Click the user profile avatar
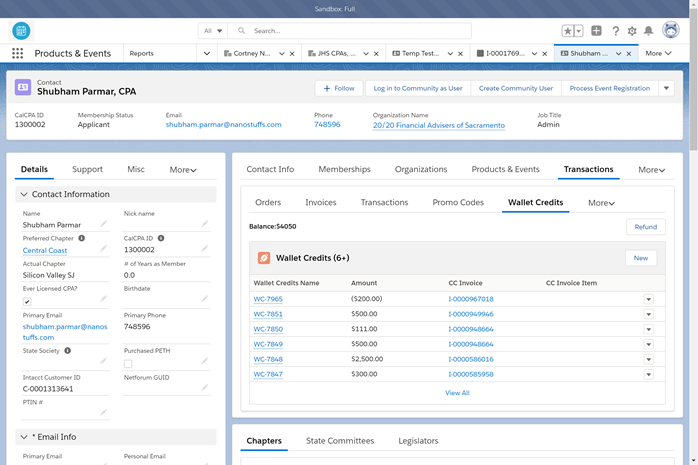This screenshot has width=698, height=465. pos(671,30)
